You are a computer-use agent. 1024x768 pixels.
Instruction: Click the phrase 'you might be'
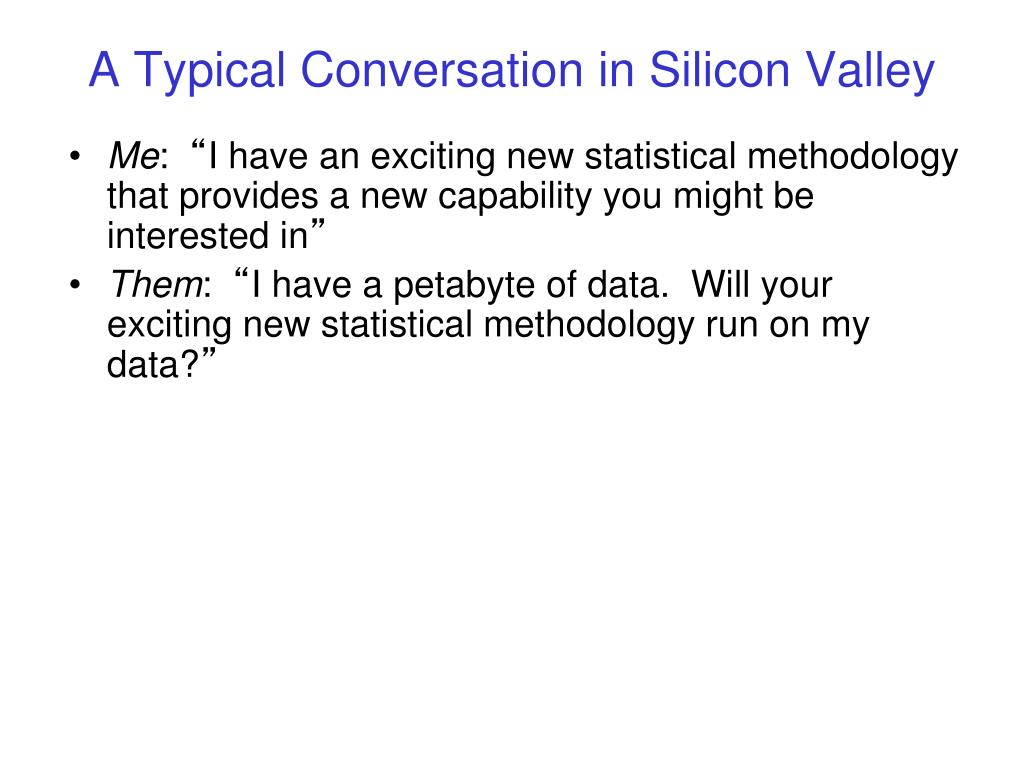click(x=709, y=197)
